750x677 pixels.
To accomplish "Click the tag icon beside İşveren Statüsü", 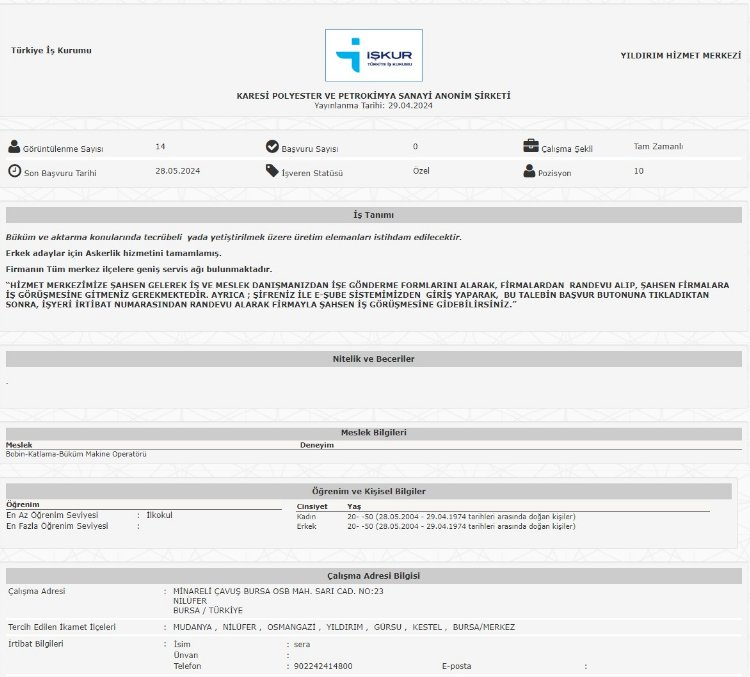I will coord(272,171).
